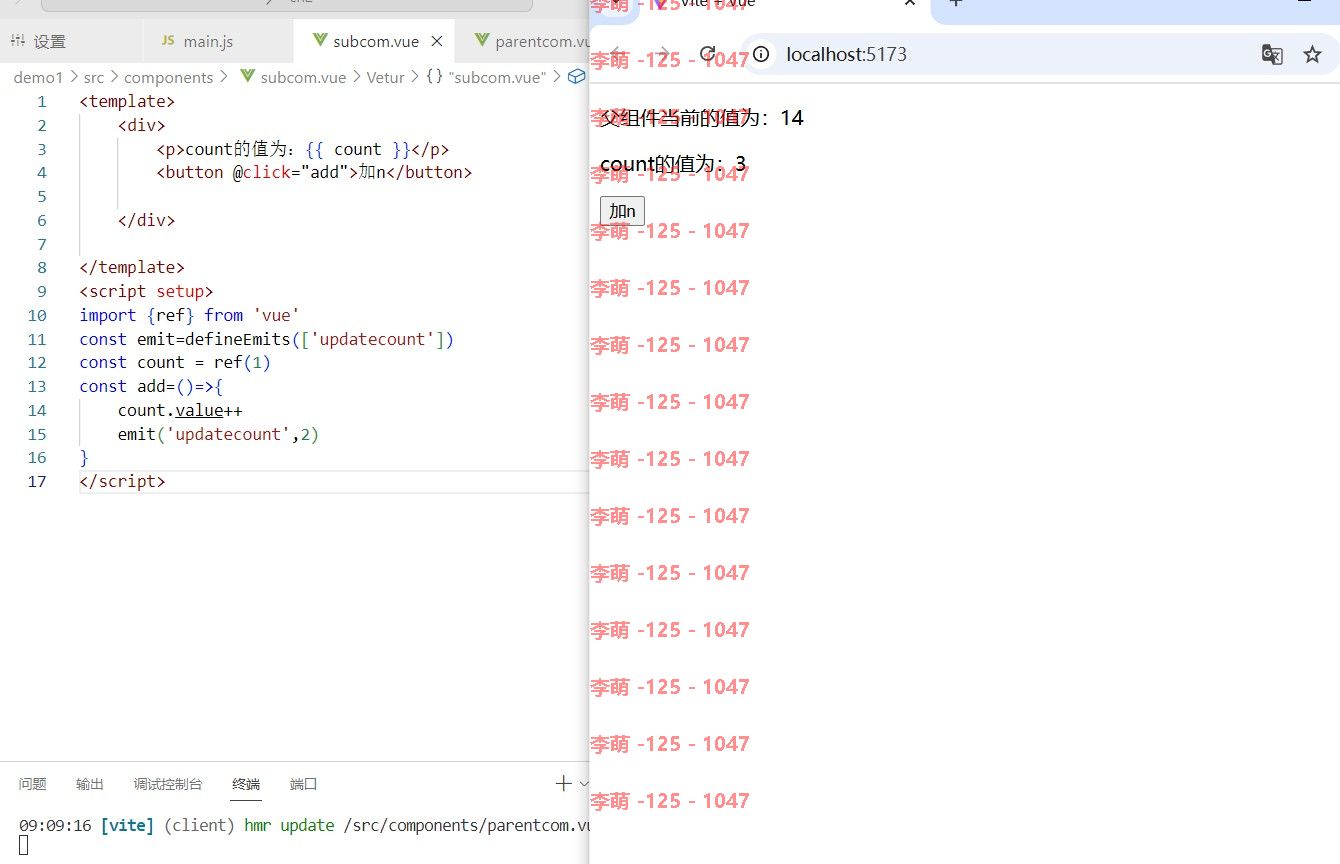
Task: Select the 终端 terminal panel tab
Action: [246, 784]
